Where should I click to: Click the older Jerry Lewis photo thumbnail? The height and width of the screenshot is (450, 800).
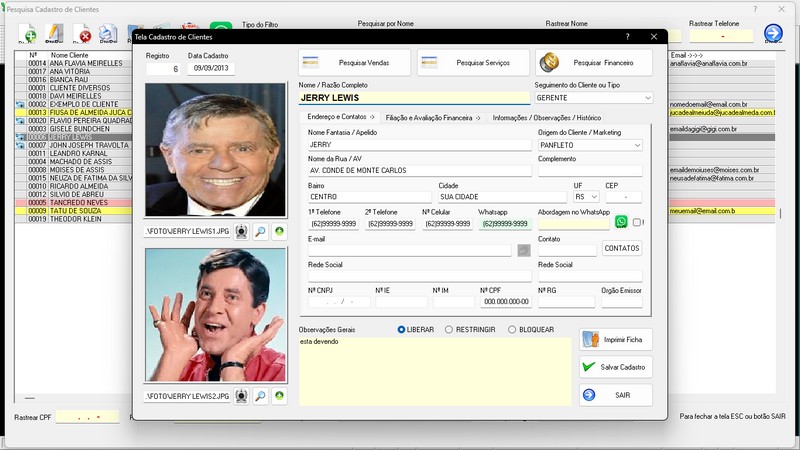pyautogui.click(x=215, y=150)
